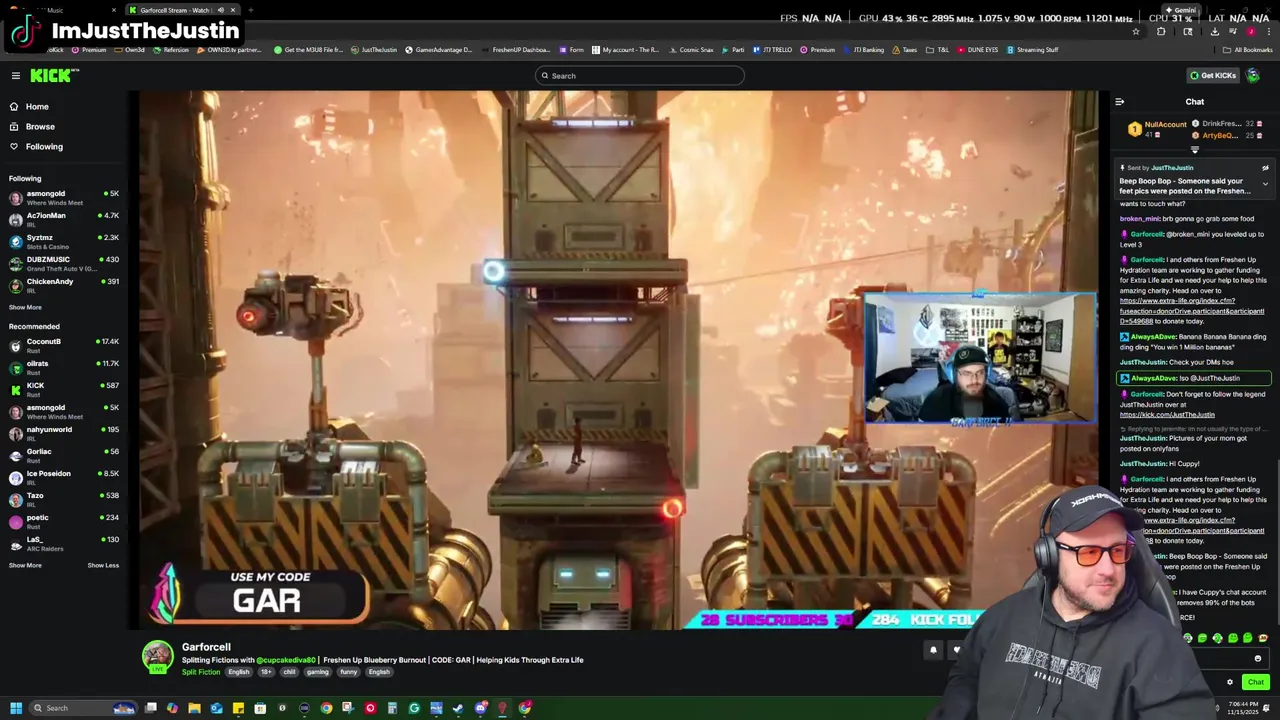Screen dimensions: 1280x720
Task: Click Garforcell channel avatar
Action: coord(157,657)
